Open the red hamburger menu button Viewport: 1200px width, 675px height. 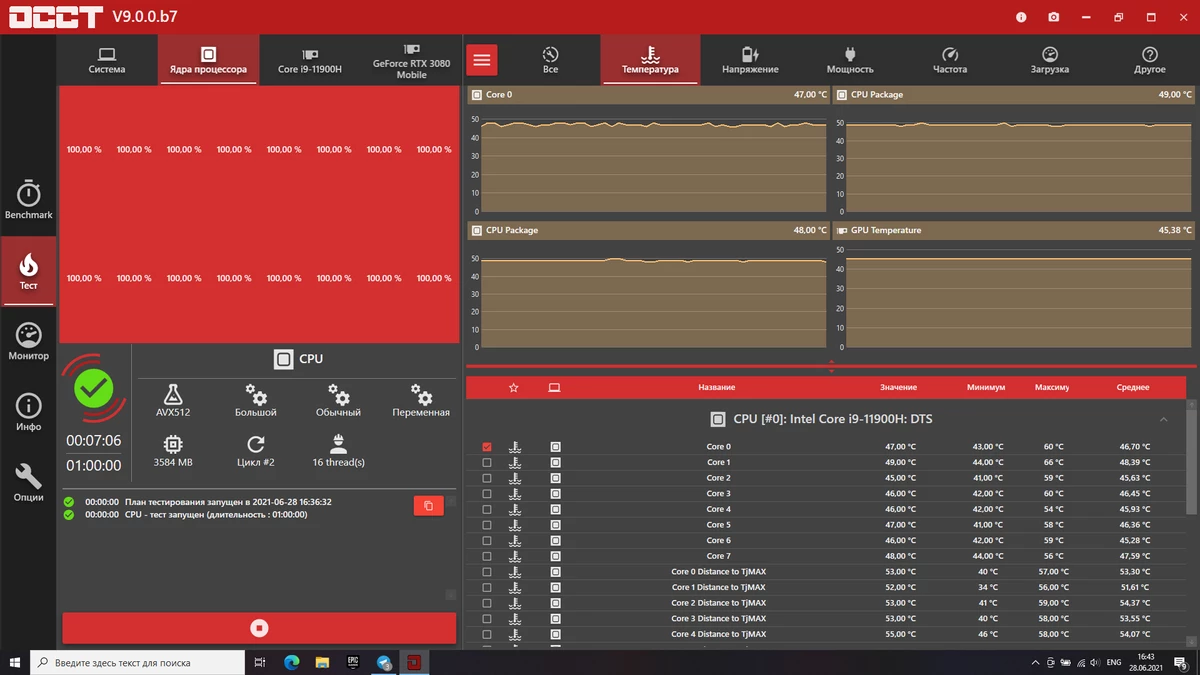pyautogui.click(x=482, y=60)
